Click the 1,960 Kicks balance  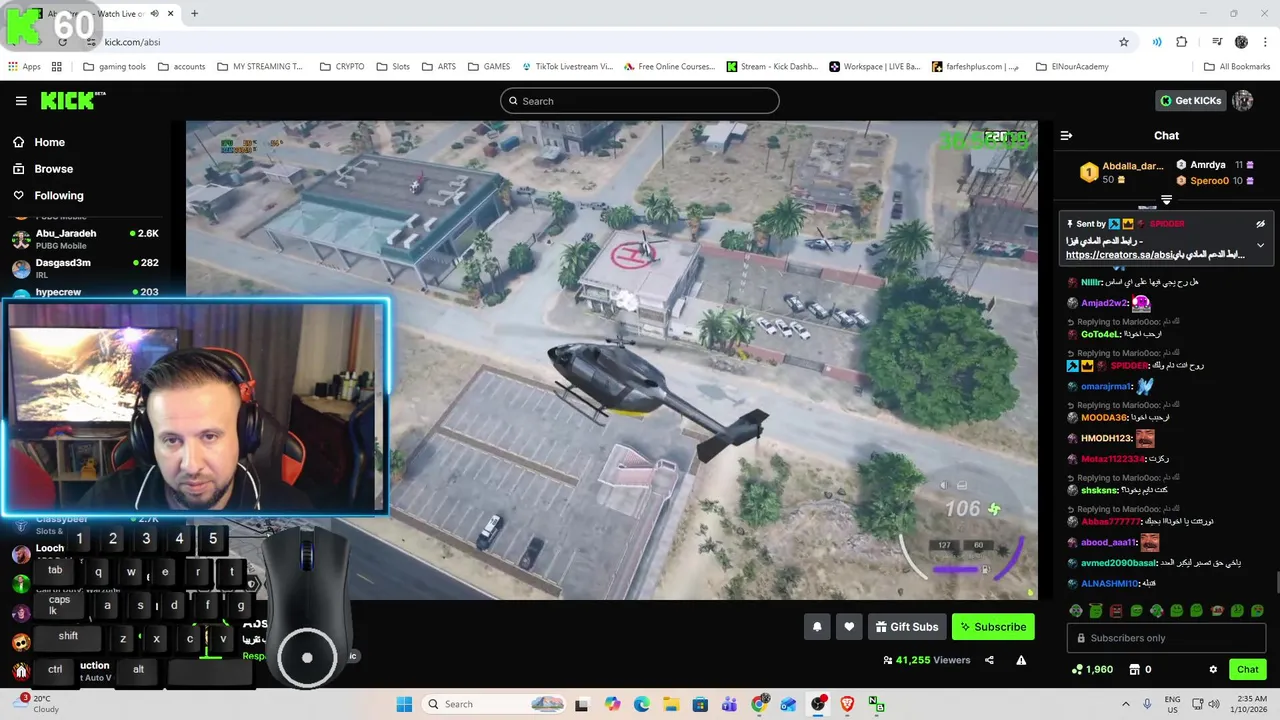click(x=1092, y=669)
